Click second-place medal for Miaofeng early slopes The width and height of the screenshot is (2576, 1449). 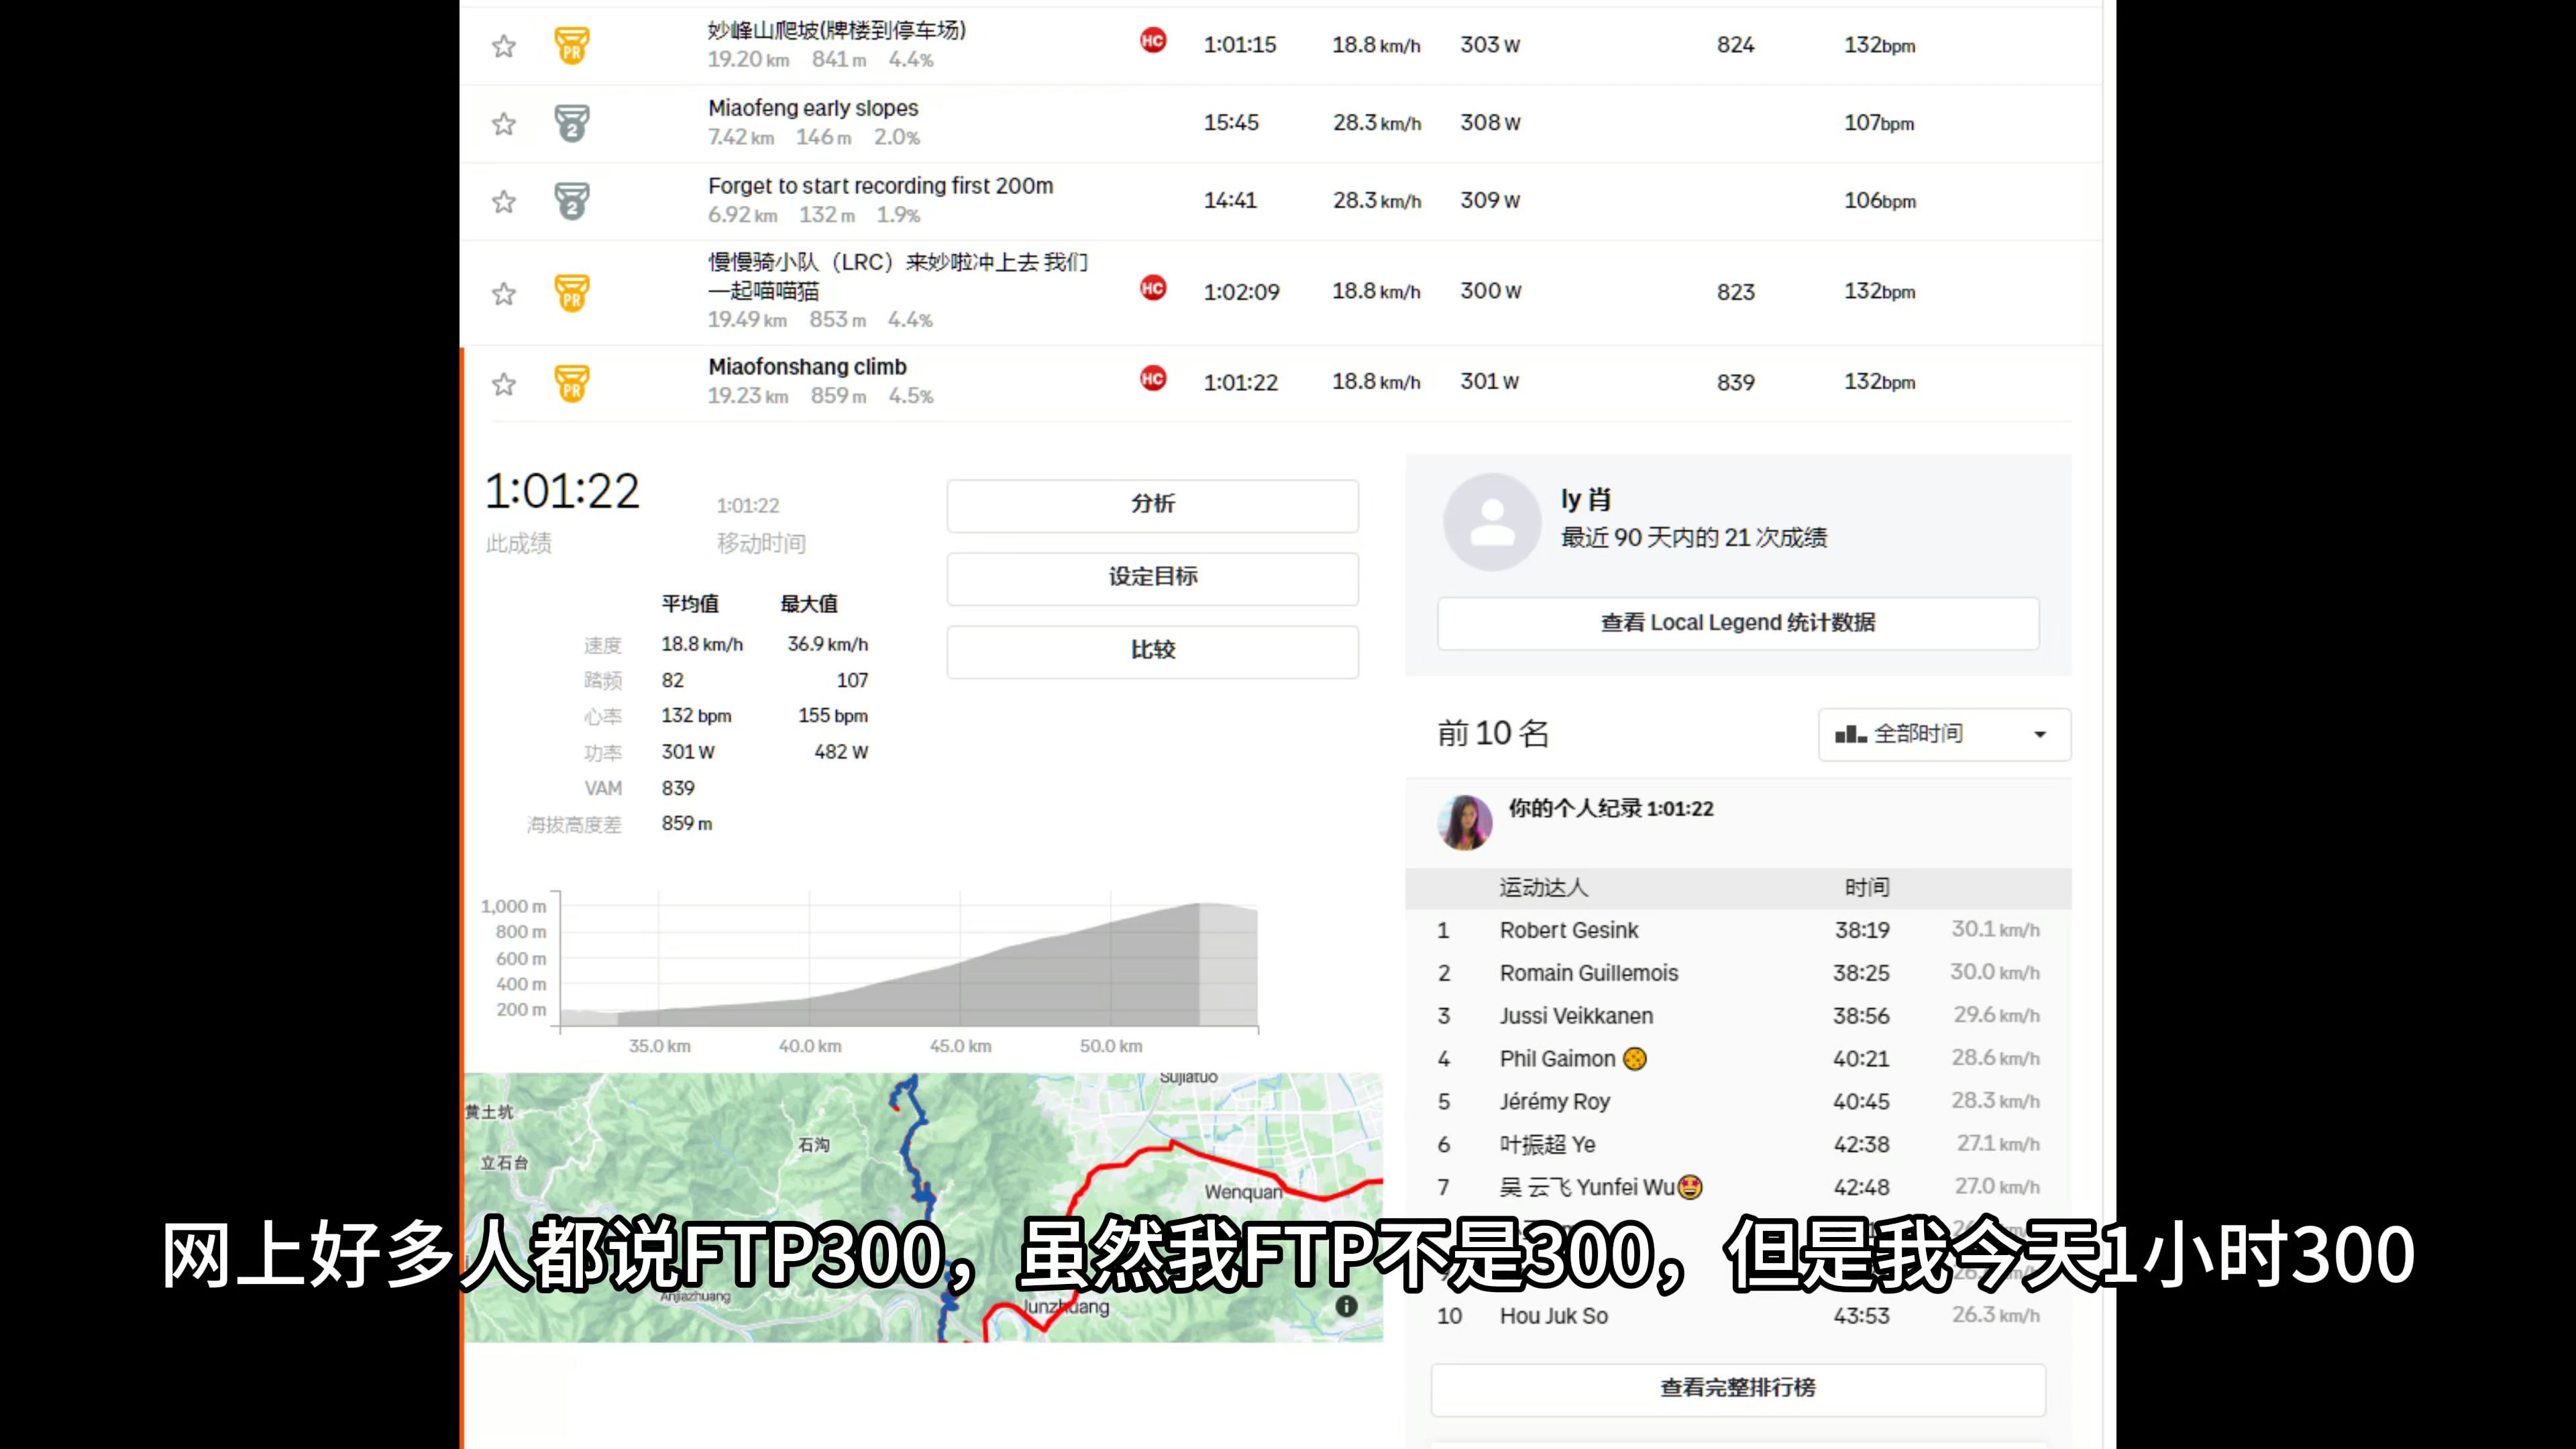click(572, 123)
